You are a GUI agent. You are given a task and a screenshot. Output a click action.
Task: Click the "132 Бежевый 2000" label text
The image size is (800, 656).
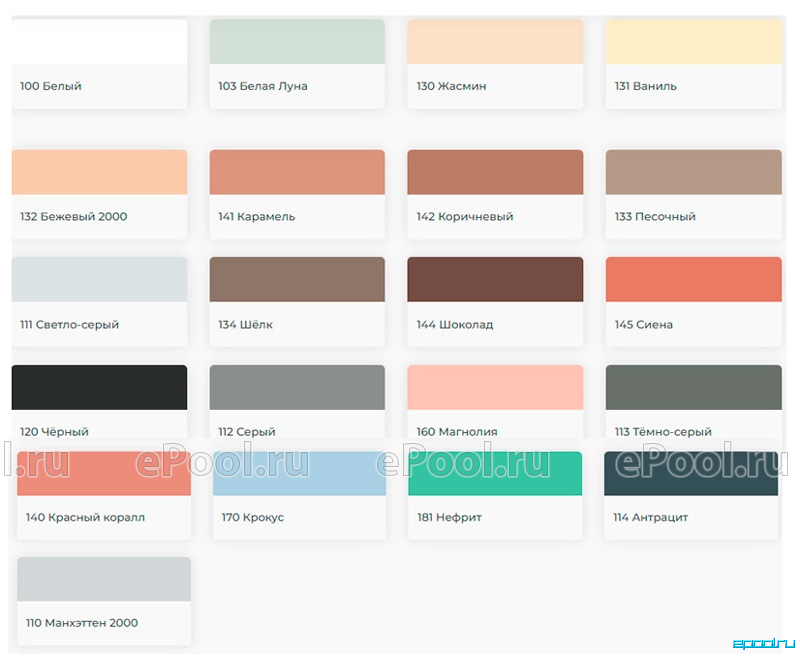pos(74,217)
